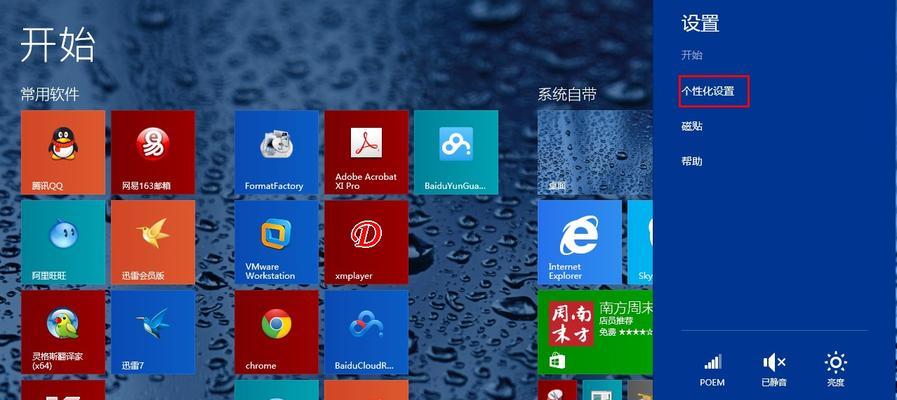
Task: Click the 已静音 volume icon
Action: click(774, 370)
